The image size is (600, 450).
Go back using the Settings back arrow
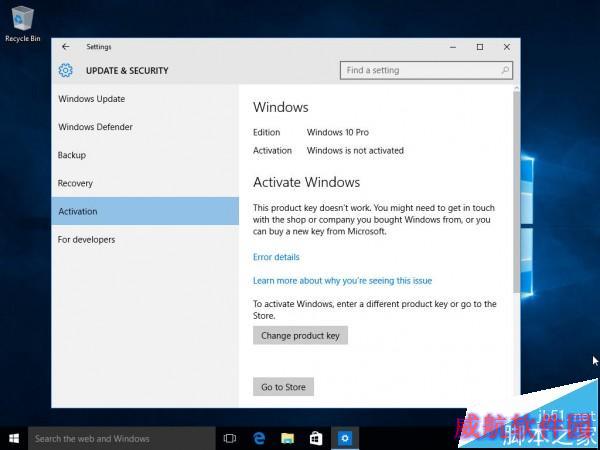pyautogui.click(x=66, y=47)
